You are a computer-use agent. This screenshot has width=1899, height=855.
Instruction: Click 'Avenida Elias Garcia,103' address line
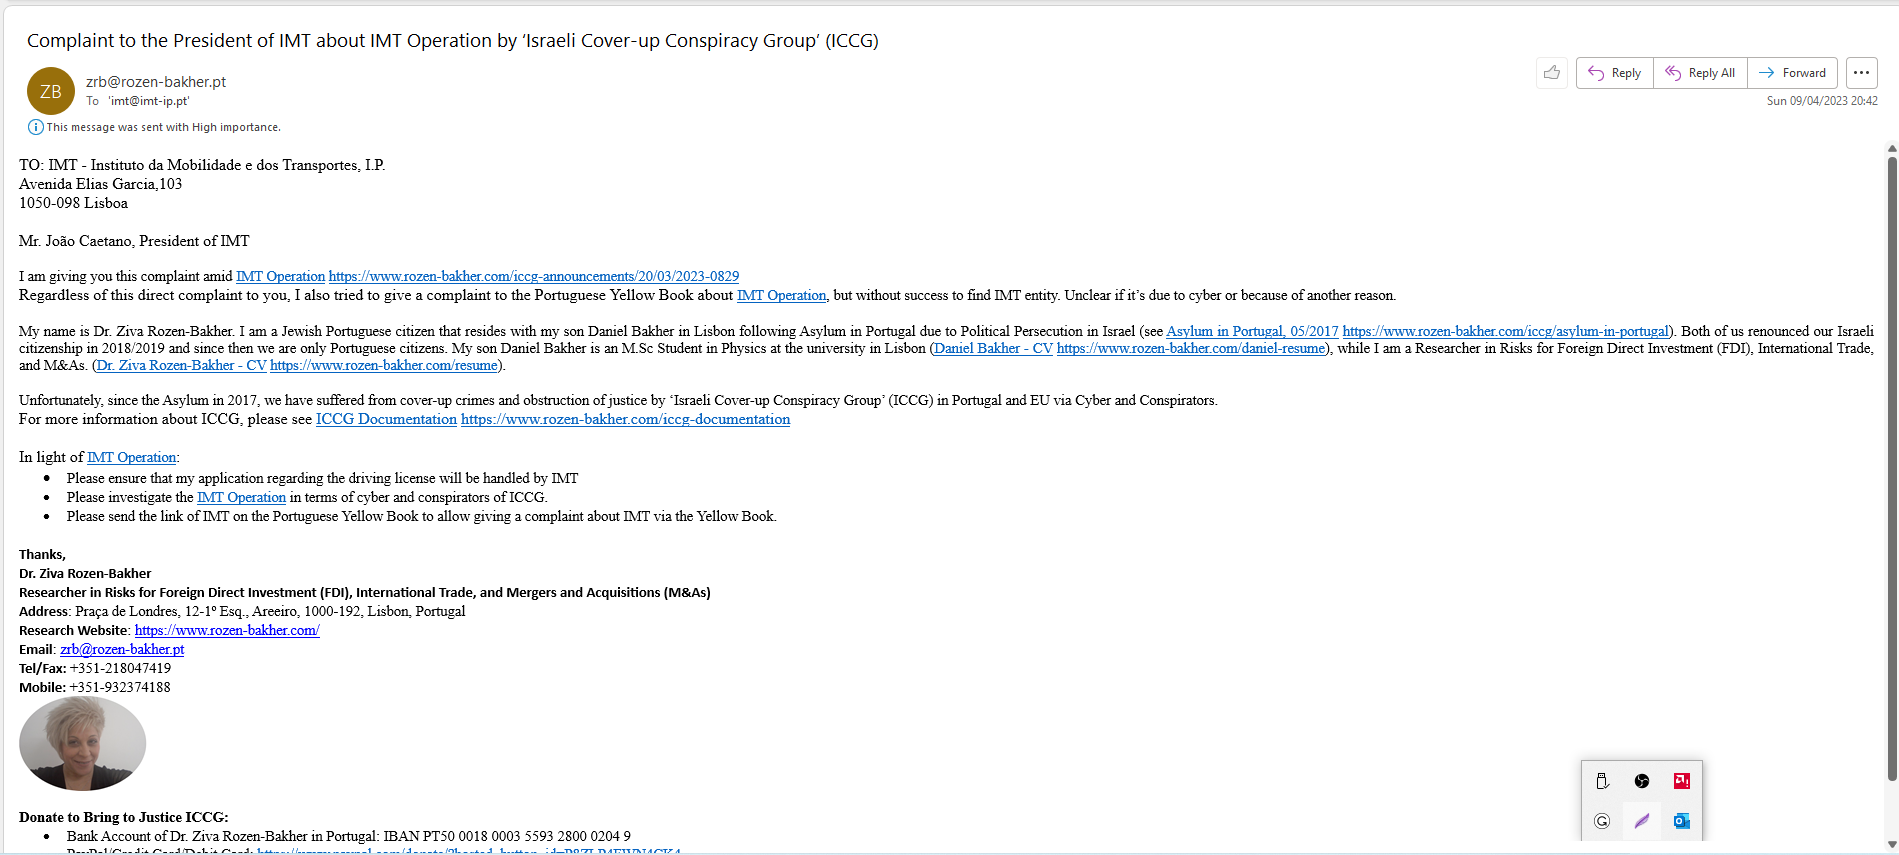pyautogui.click(x=100, y=184)
